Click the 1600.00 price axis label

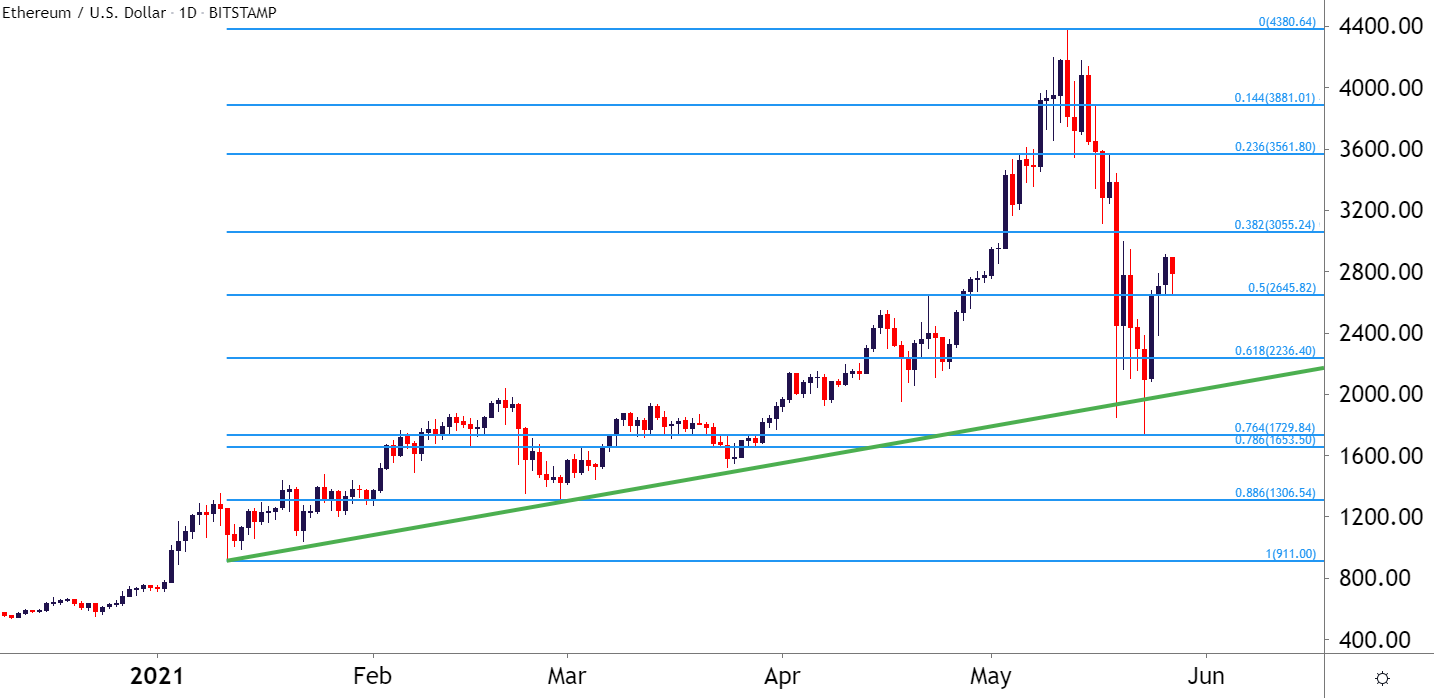pyautogui.click(x=1379, y=456)
